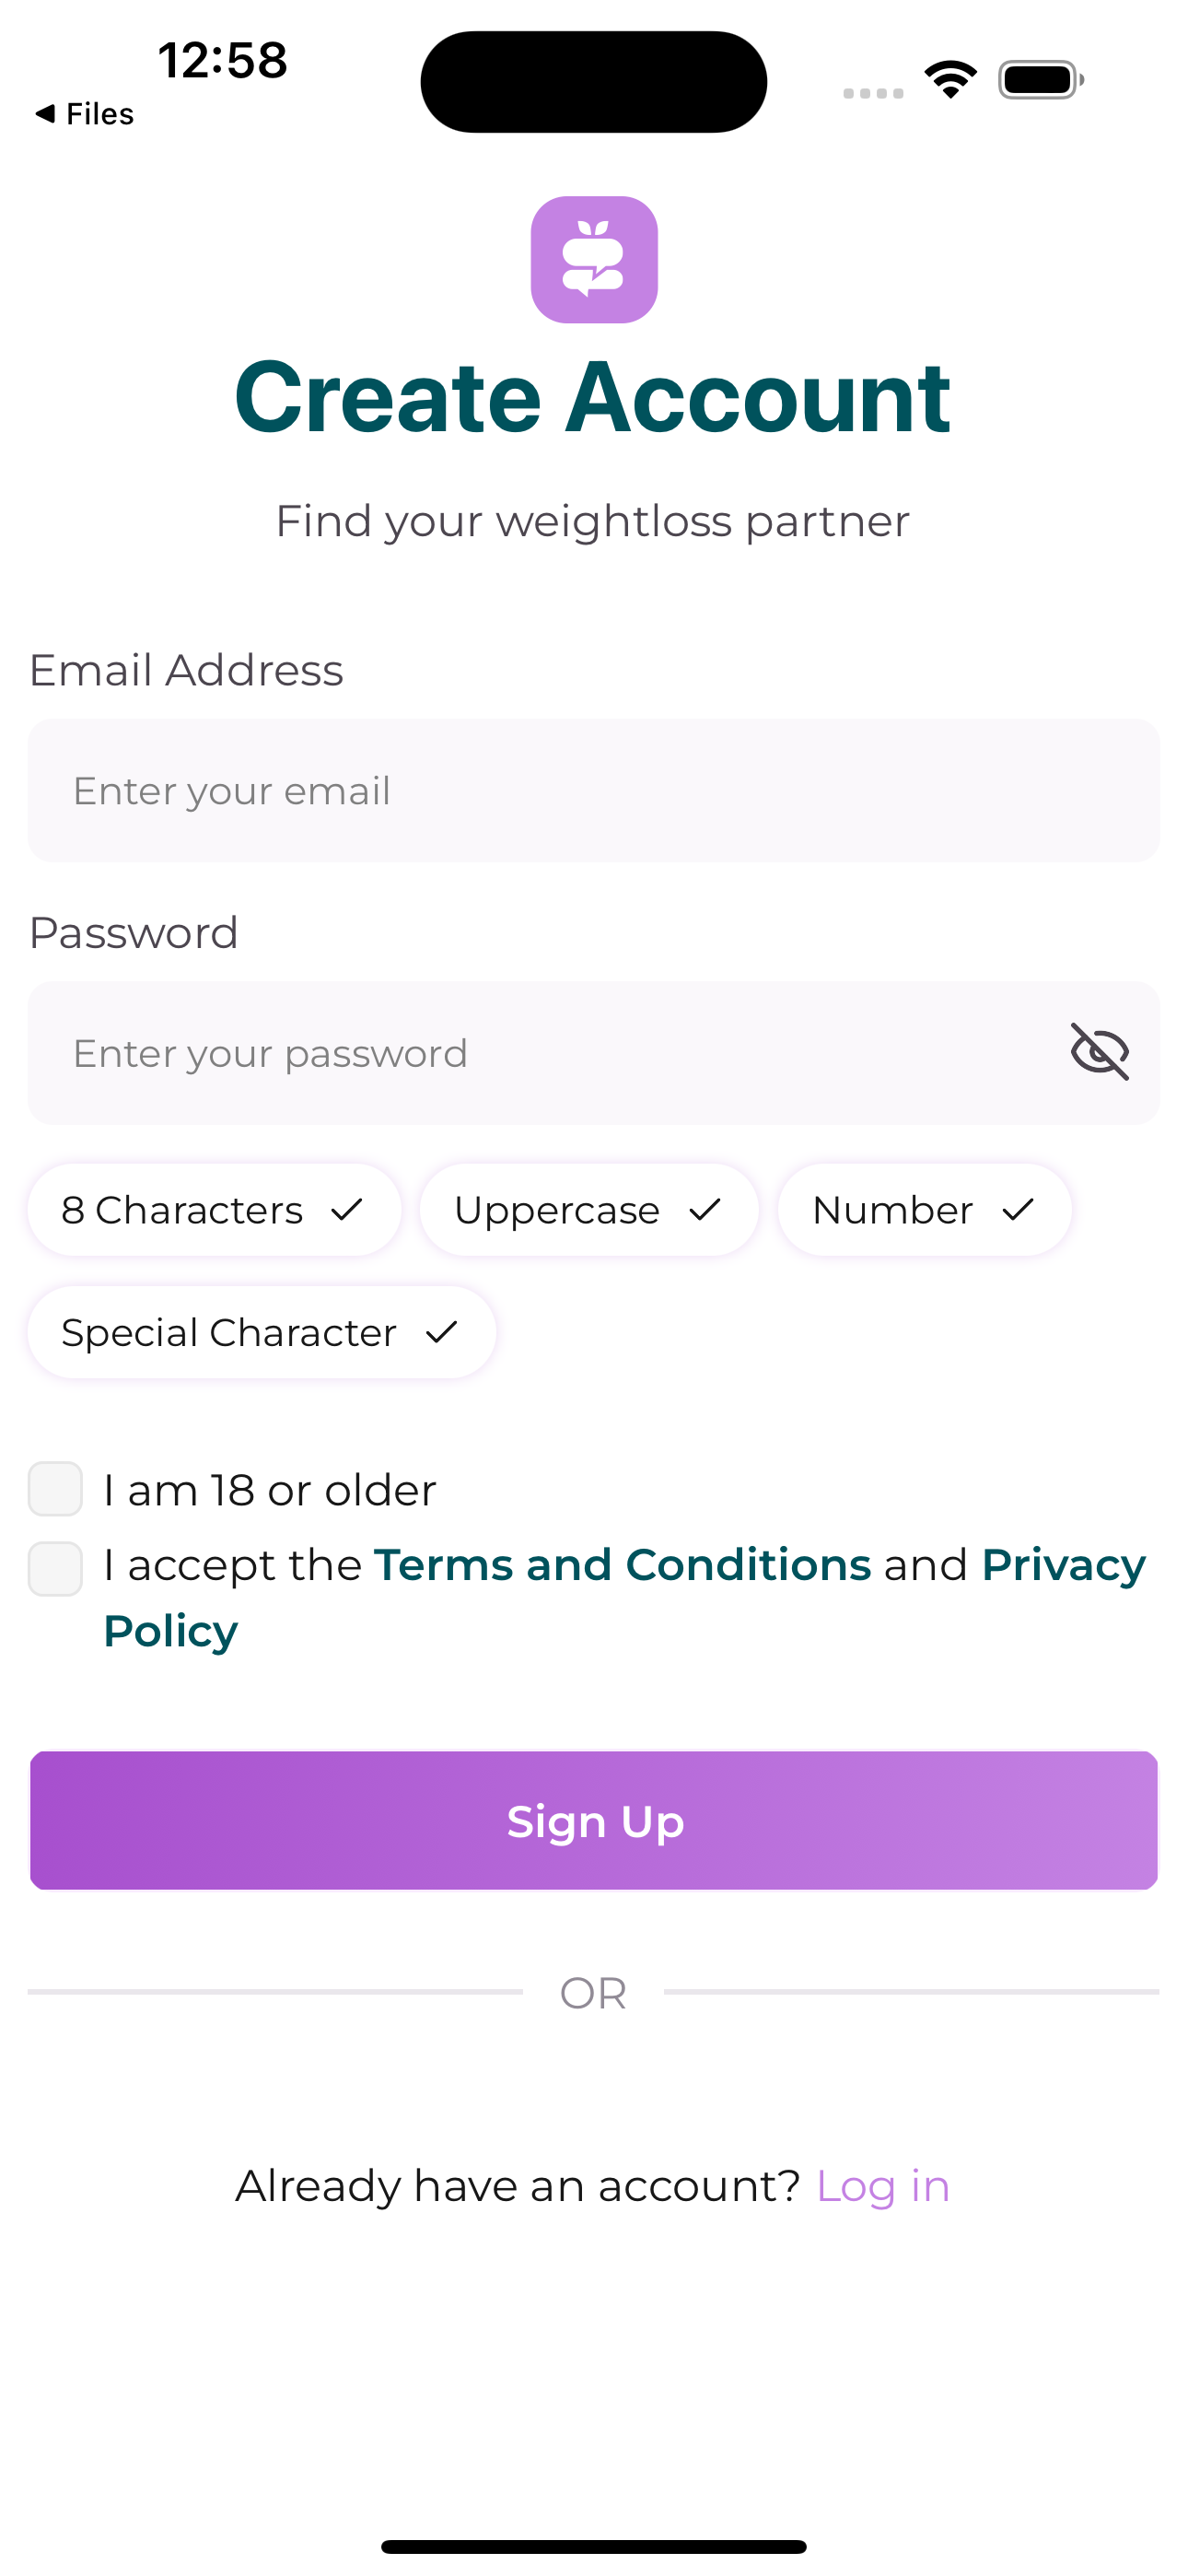Tap the Create Account heading
The height and width of the screenshot is (2576, 1188).
[x=592, y=397]
